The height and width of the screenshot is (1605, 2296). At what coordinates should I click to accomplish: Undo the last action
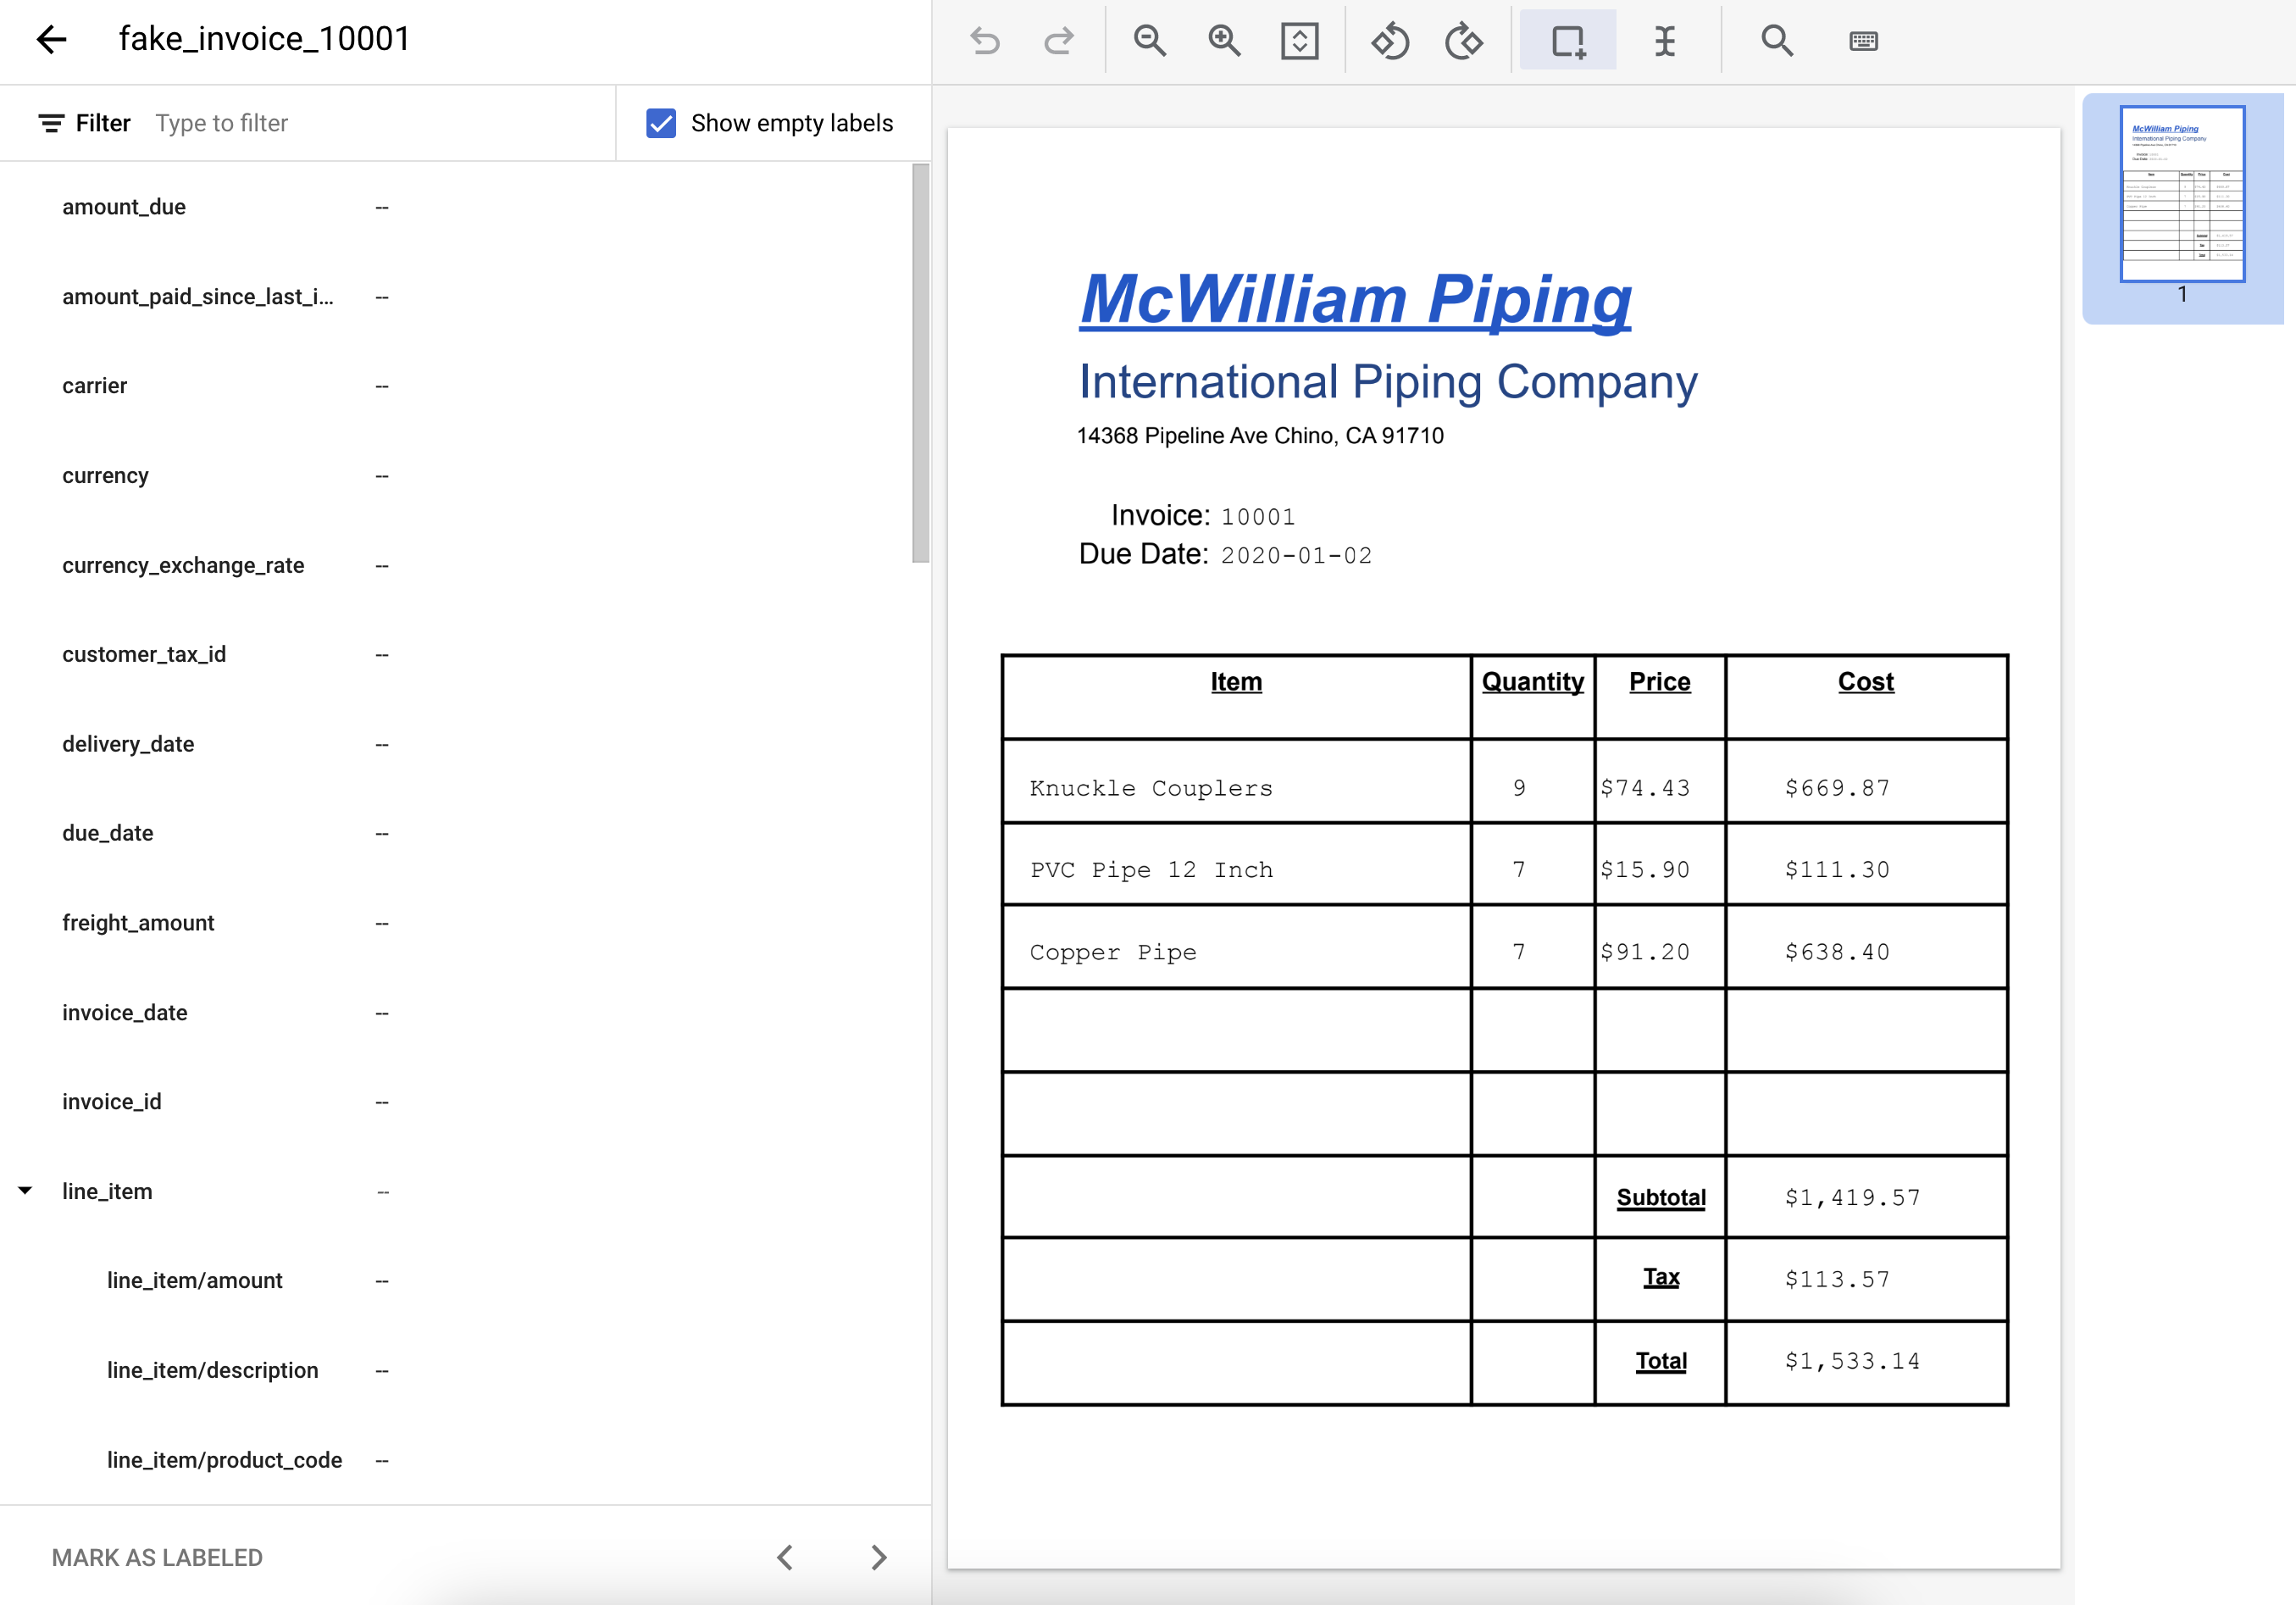pos(985,41)
